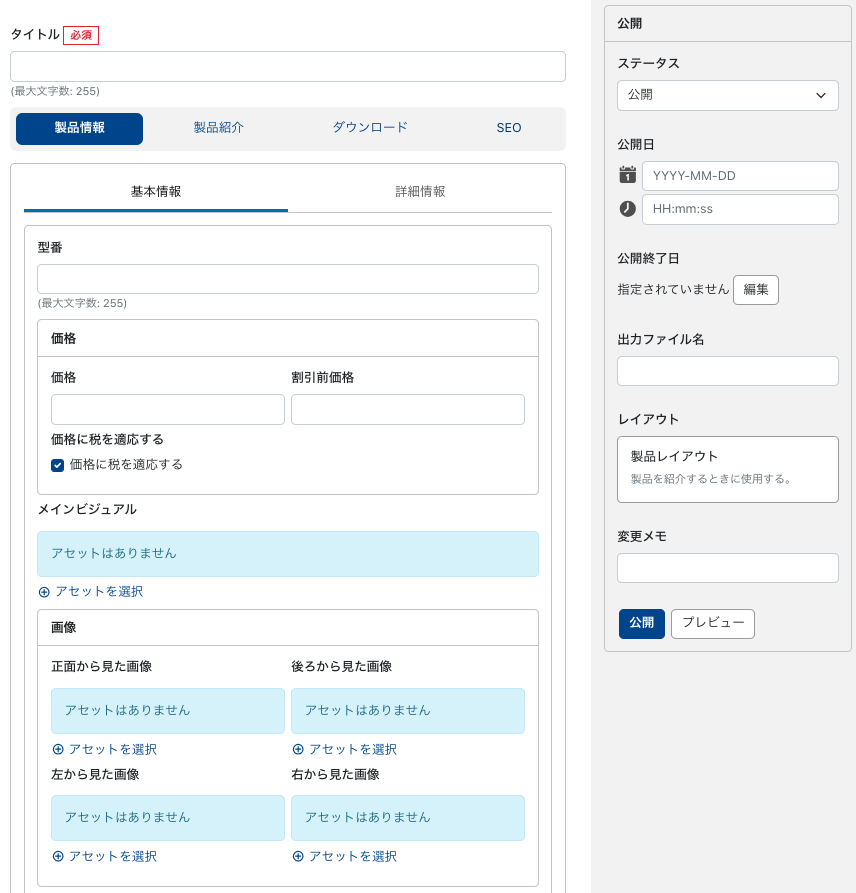Click the clock icon beside the time field
The width and height of the screenshot is (856, 893).
coord(627,209)
